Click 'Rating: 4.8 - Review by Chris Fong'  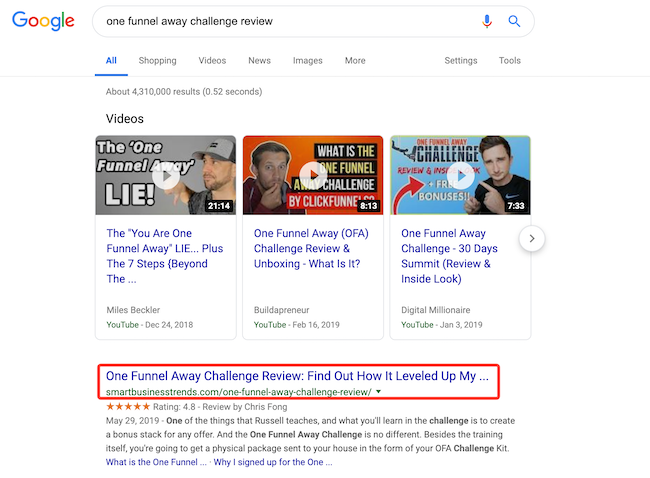220,407
